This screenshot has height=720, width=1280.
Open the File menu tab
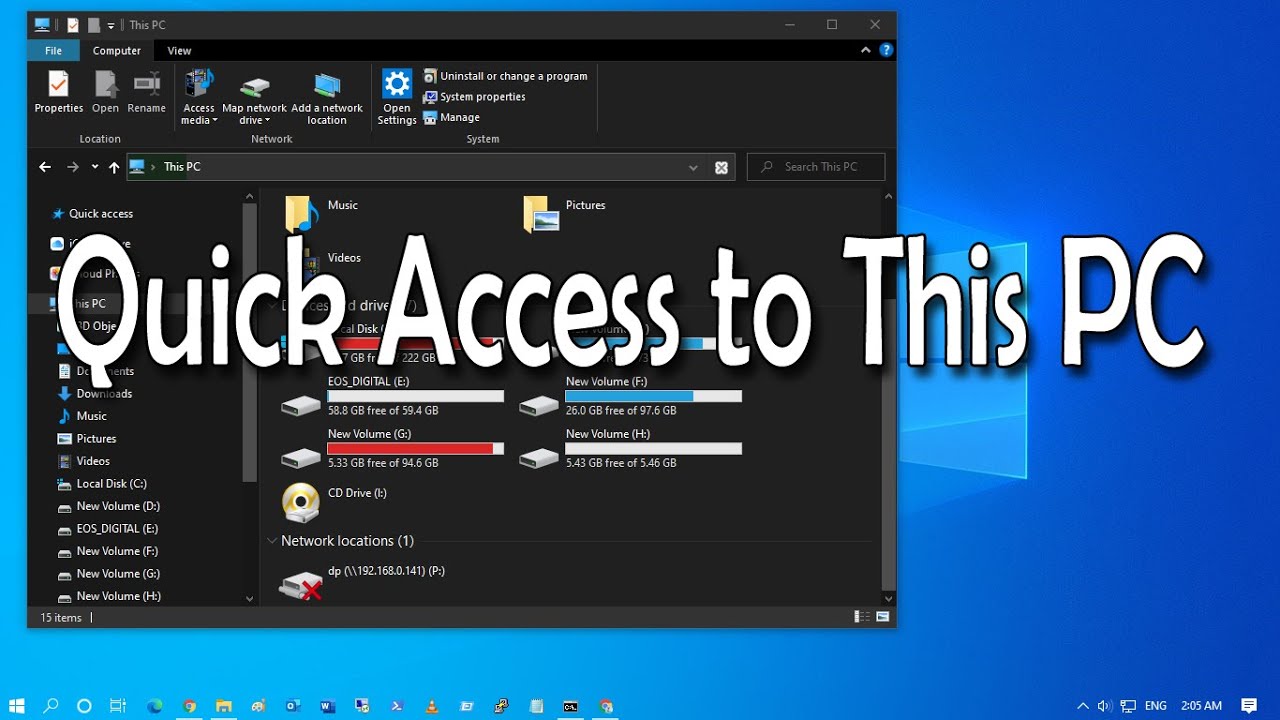pos(53,51)
